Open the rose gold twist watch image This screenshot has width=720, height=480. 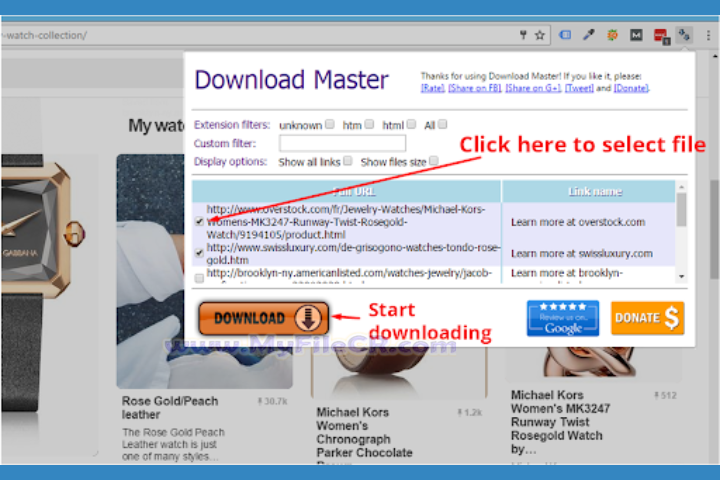[592, 364]
